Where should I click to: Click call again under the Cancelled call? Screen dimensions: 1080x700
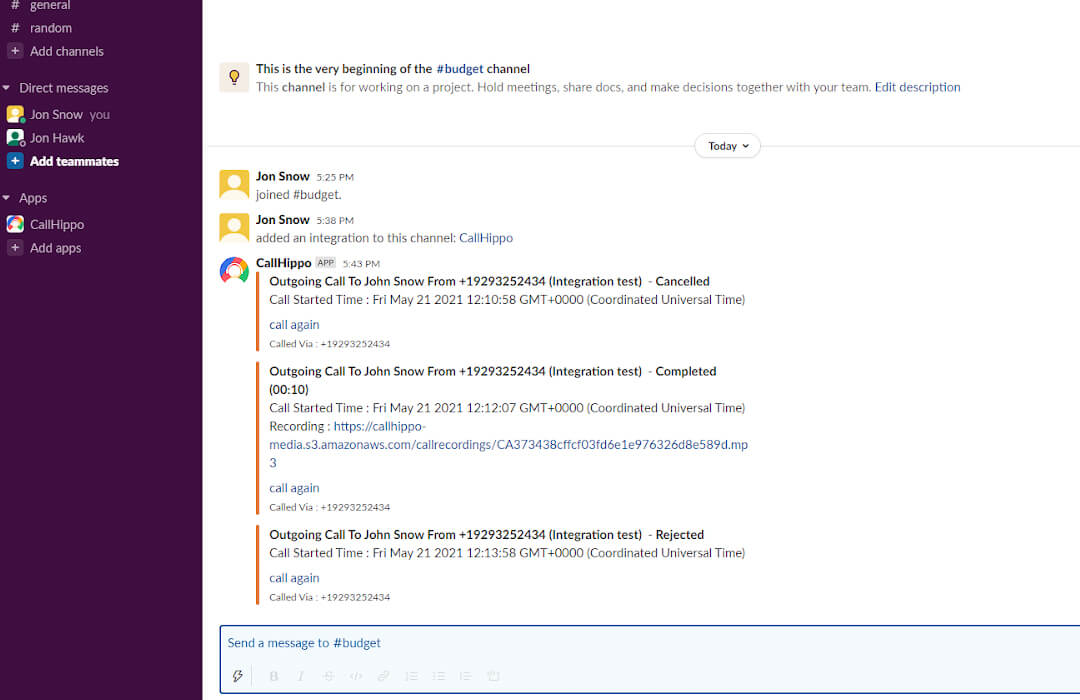click(x=294, y=325)
